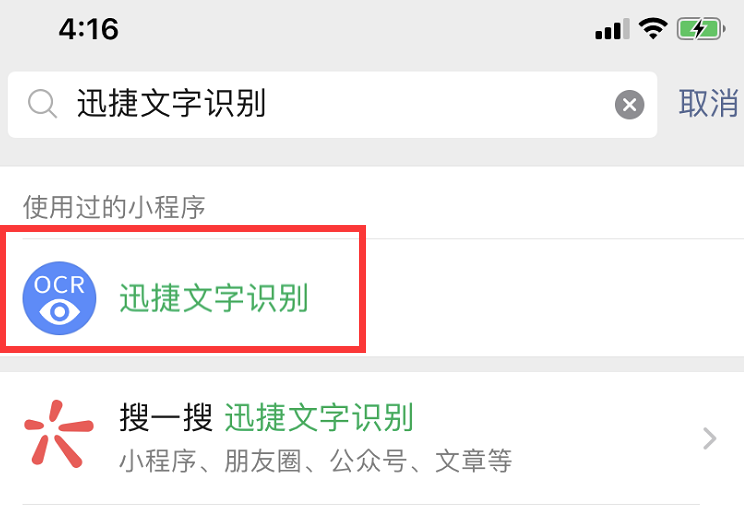Viewport: 744px width, 505px height.
Task: Open the green 迅捷文字识别 mini program name
Action: point(214,298)
